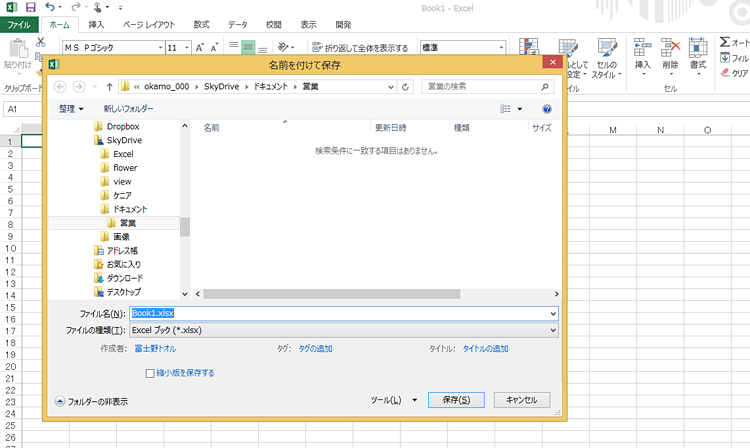This screenshot has width=750, height=448.
Task: Click the Save icon in Excel's quick access toolbar
Action: (31, 7)
